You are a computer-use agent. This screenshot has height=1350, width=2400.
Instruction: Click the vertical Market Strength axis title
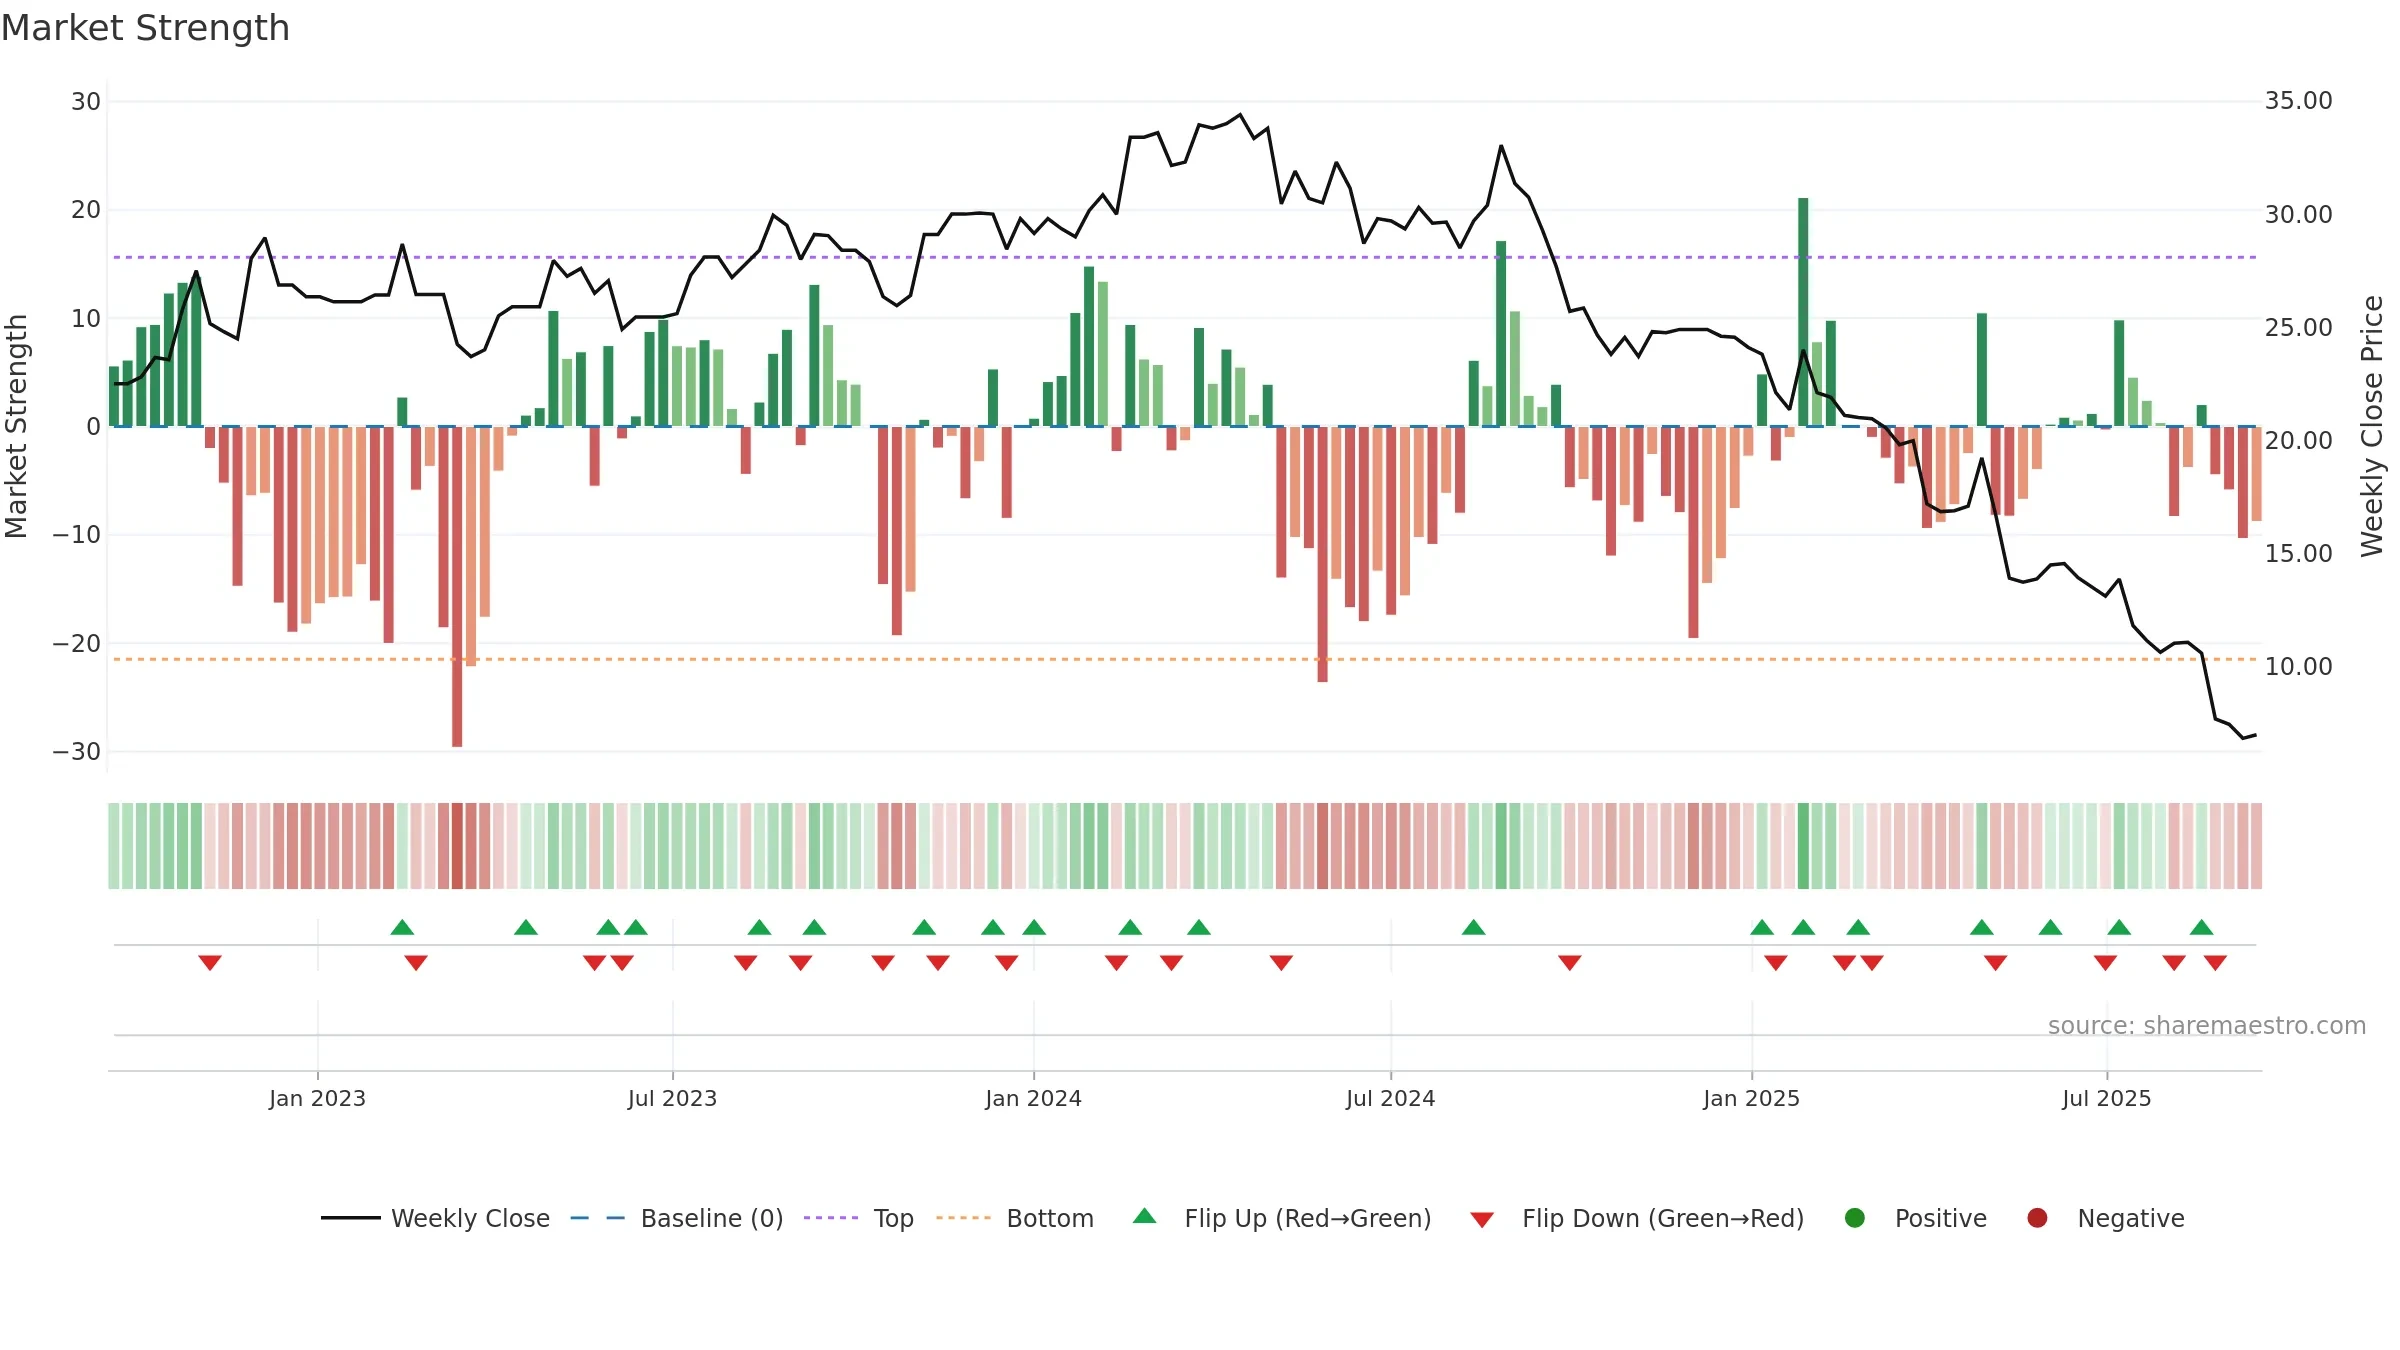[x=16, y=426]
